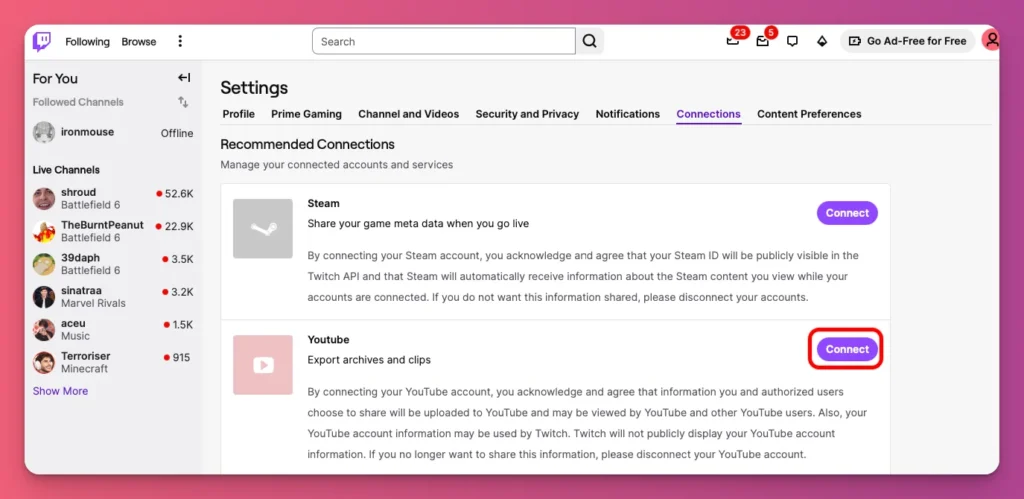Open Prime loot crown icon with 23 badge

tap(733, 41)
